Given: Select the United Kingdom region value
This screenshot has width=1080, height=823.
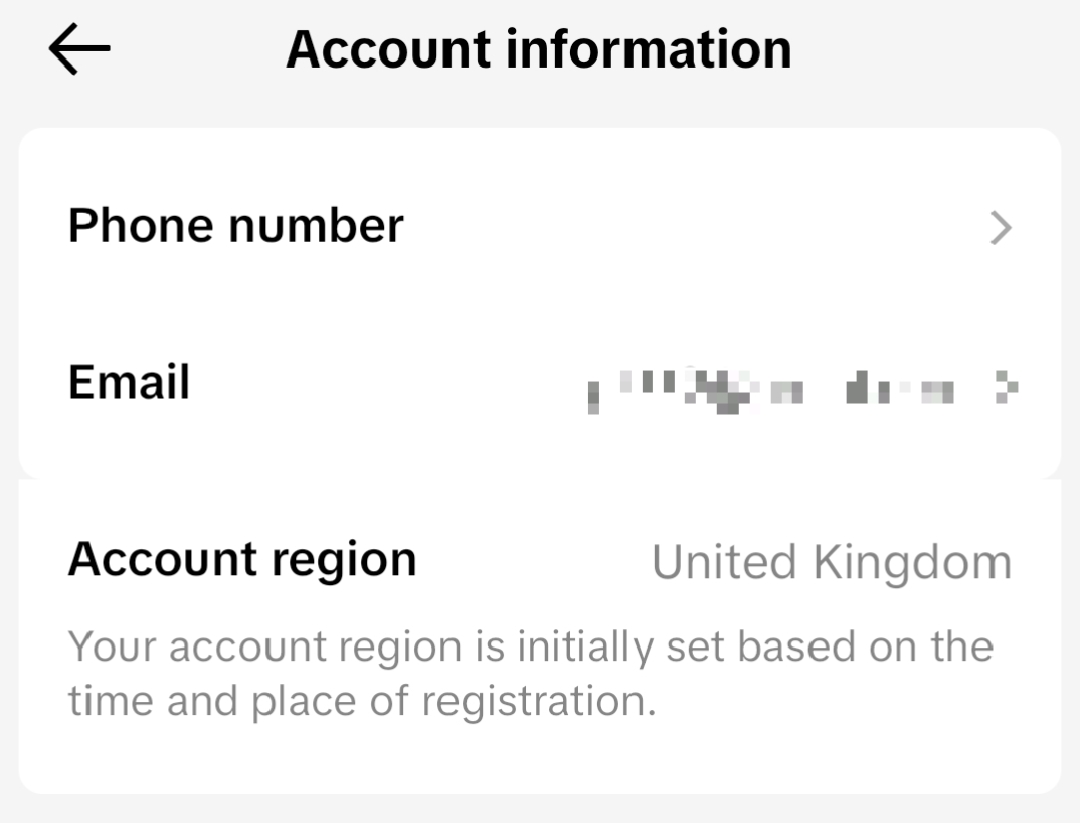Looking at the screenshot, I should coord(832,562).
